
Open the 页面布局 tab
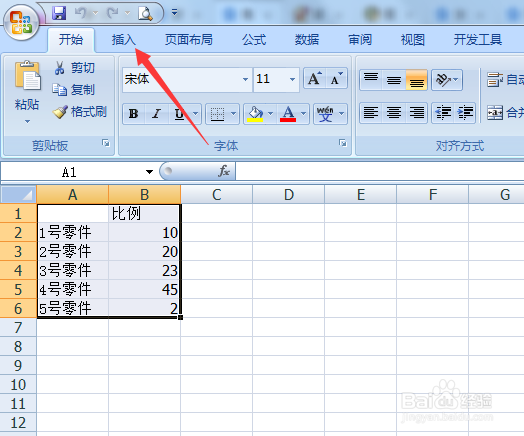click(189, 40)
